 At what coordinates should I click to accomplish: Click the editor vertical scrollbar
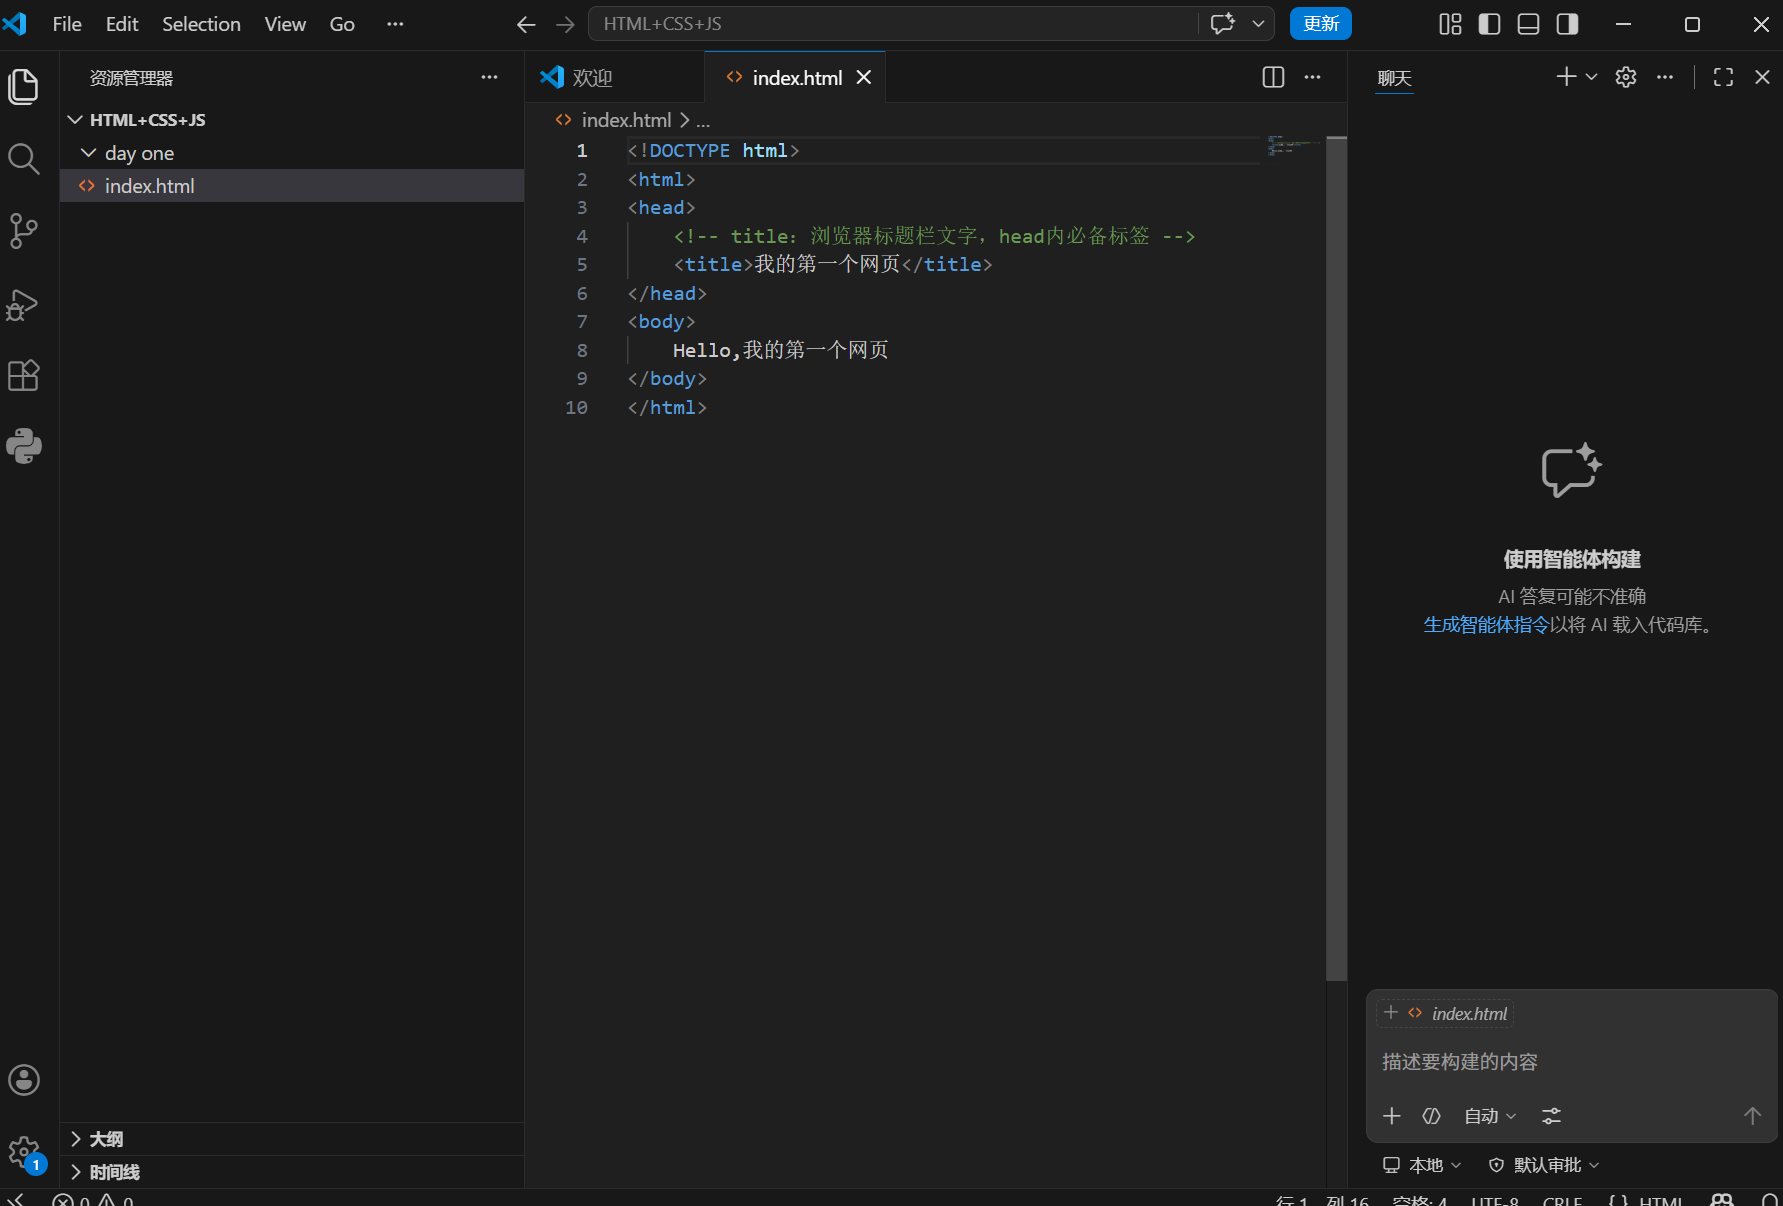(x=1336, y=558)
